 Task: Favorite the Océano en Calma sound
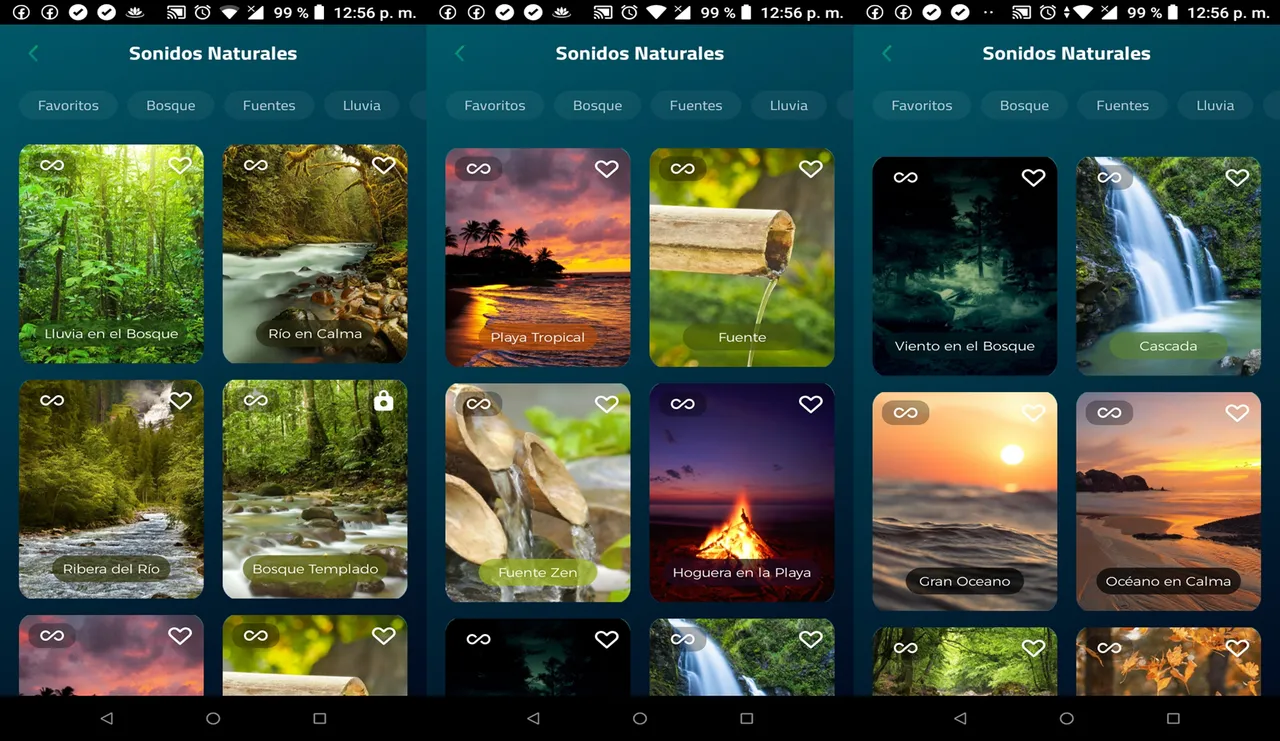point(1238,412)
